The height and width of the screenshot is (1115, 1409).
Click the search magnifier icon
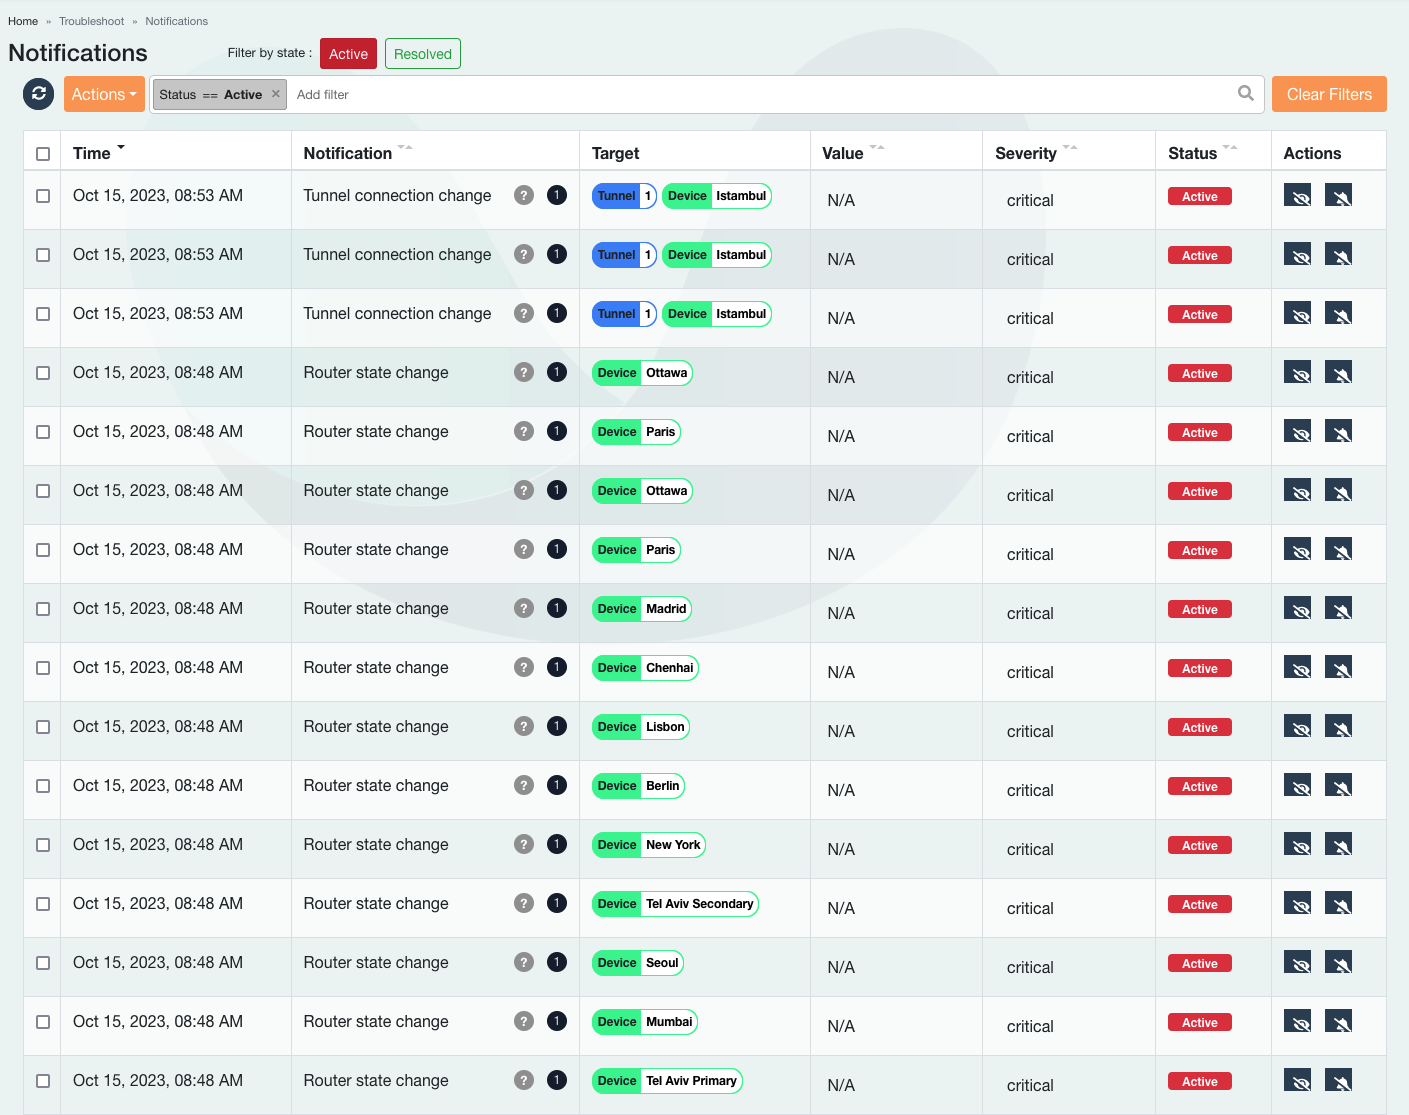click(x=1245, y=94)
